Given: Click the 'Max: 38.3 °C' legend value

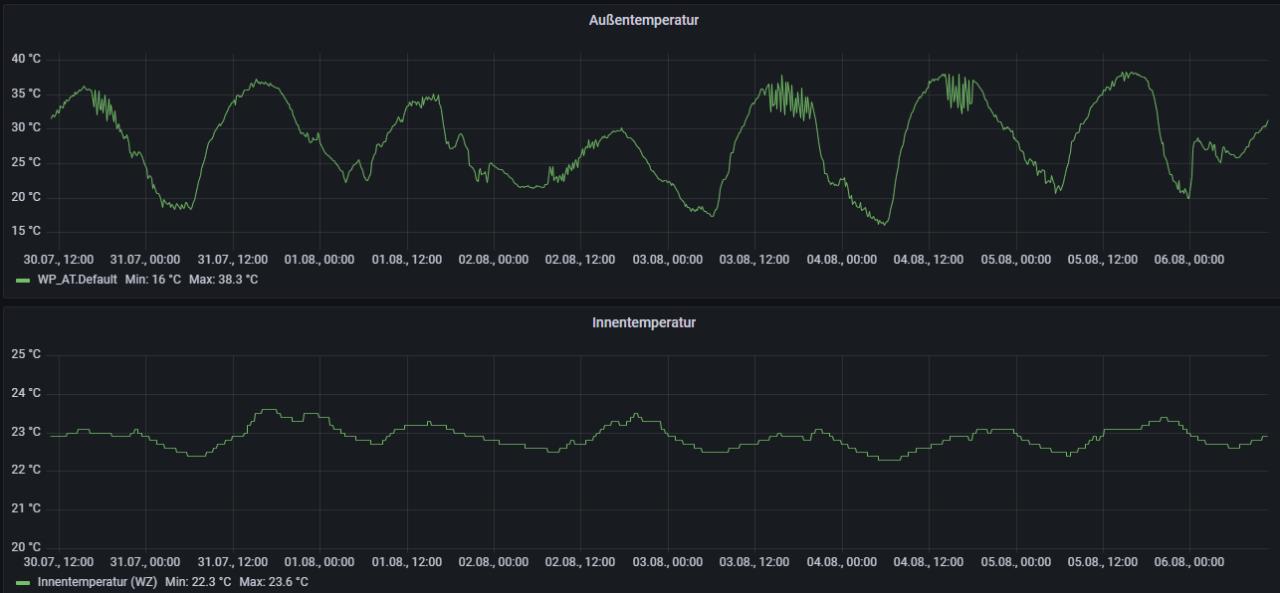Looking at the screenshot, I should 223,279.
